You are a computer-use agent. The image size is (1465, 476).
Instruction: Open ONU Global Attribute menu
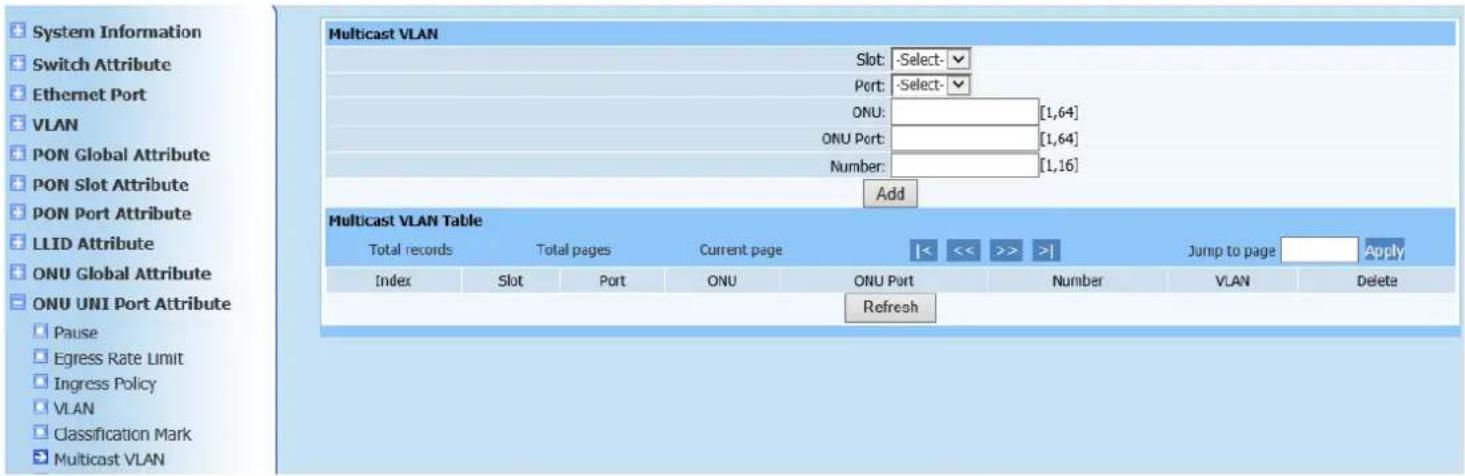(x=122, y=274)
